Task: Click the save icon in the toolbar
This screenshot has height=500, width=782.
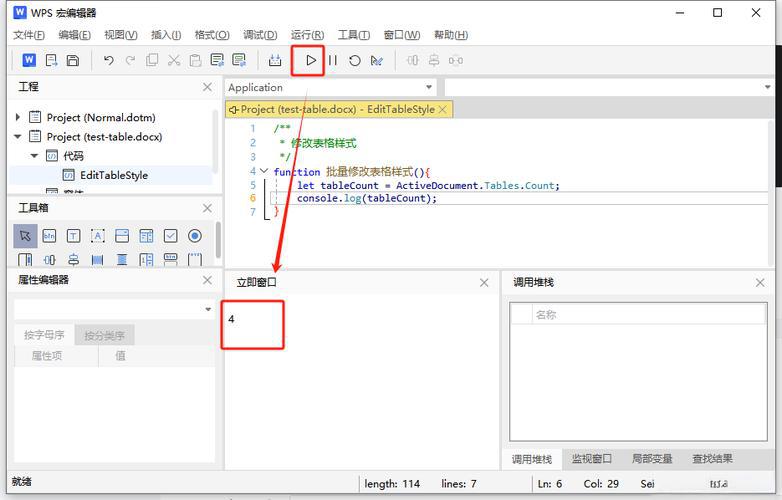Action: pyautogui.click(x=73, y=60)
